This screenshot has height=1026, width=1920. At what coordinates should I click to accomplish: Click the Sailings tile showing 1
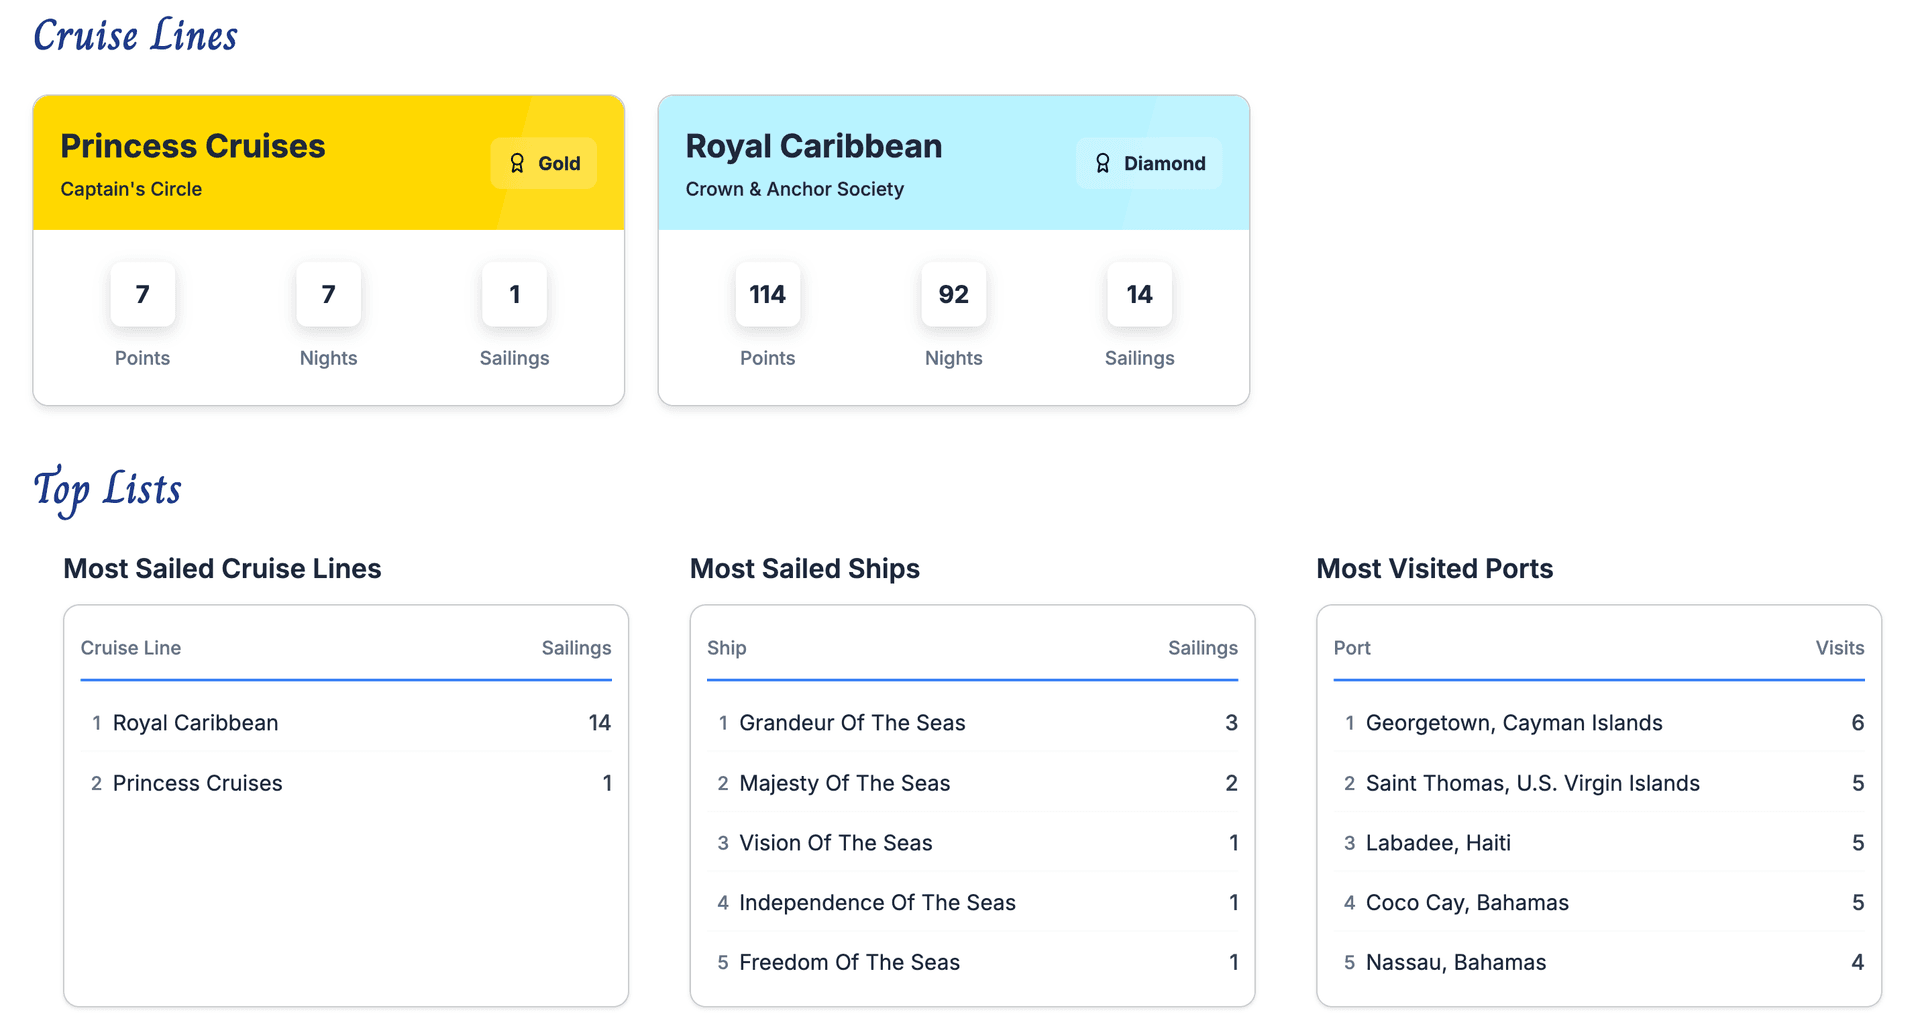pos(514,294)
